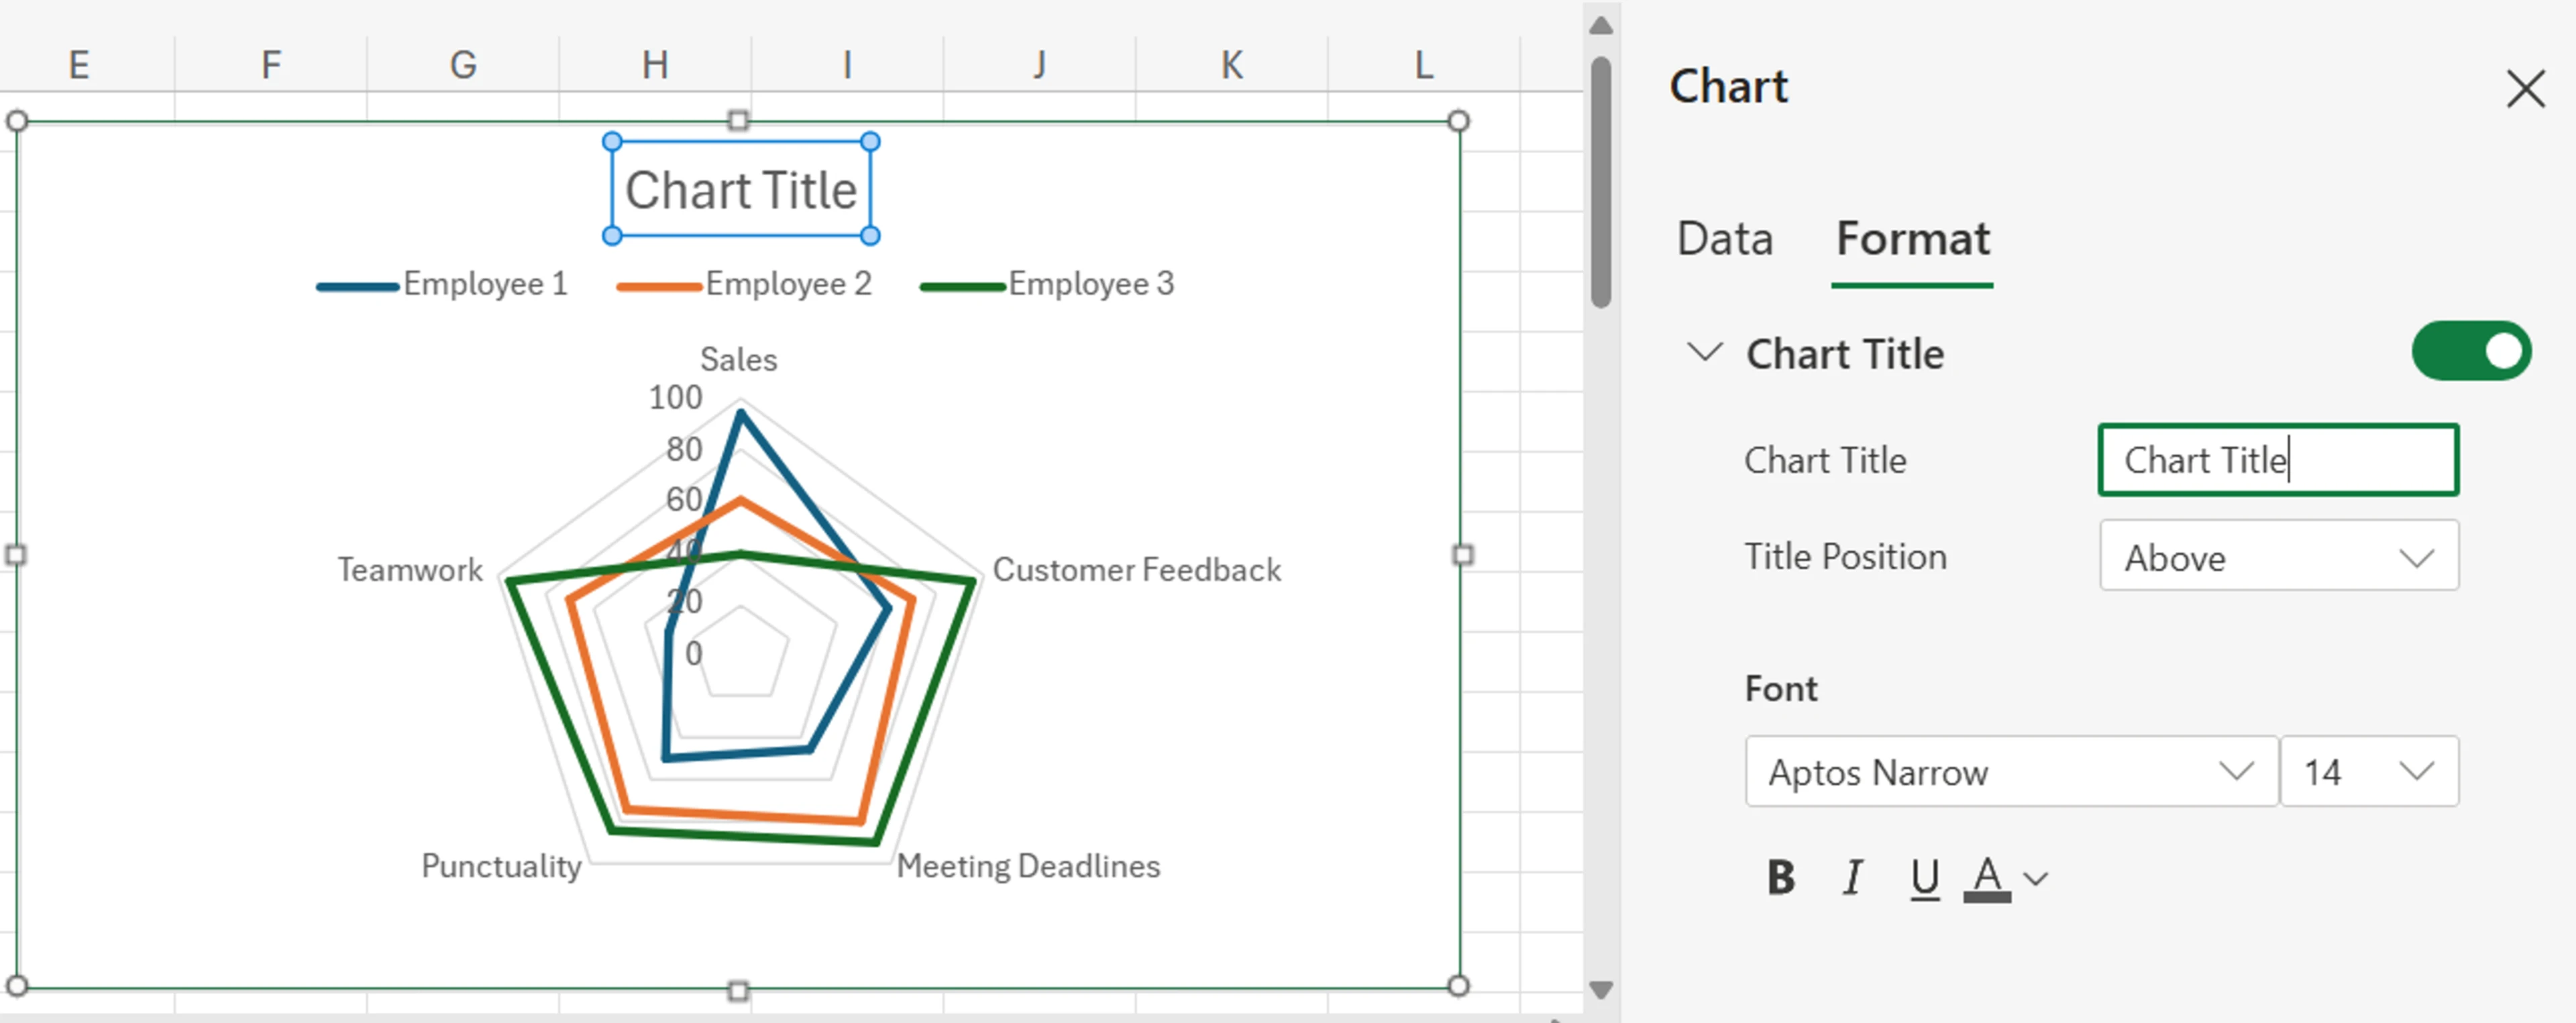Click the Teamwork axis label
The height and width of the screenshot is (1023, 2576).
click(410, 569)
